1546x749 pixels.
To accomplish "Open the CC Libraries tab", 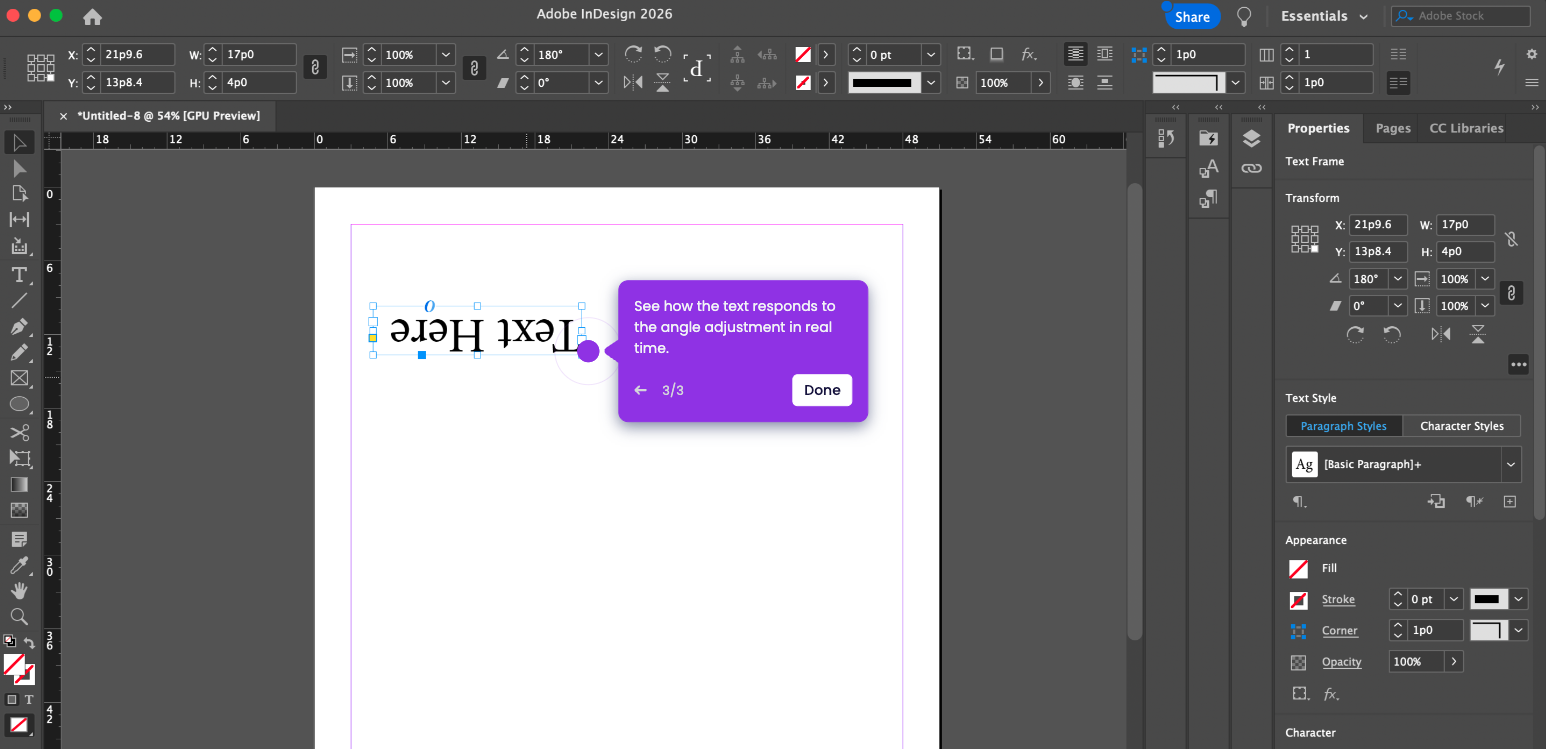I will (x=1466, y=128).
